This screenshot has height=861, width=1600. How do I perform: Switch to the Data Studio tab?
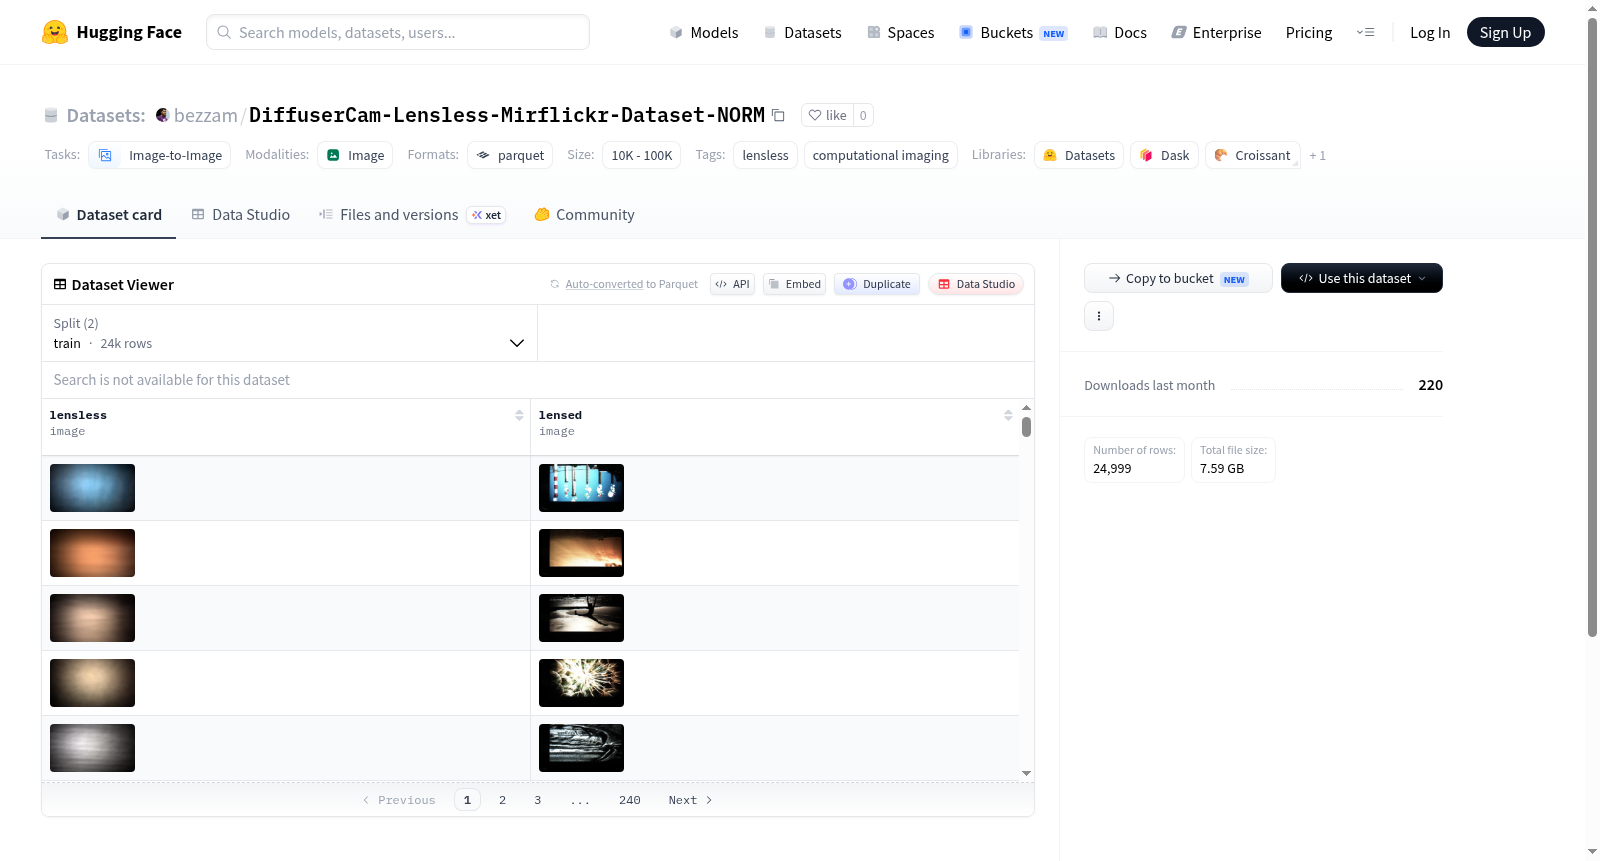(x=241, y=214)
